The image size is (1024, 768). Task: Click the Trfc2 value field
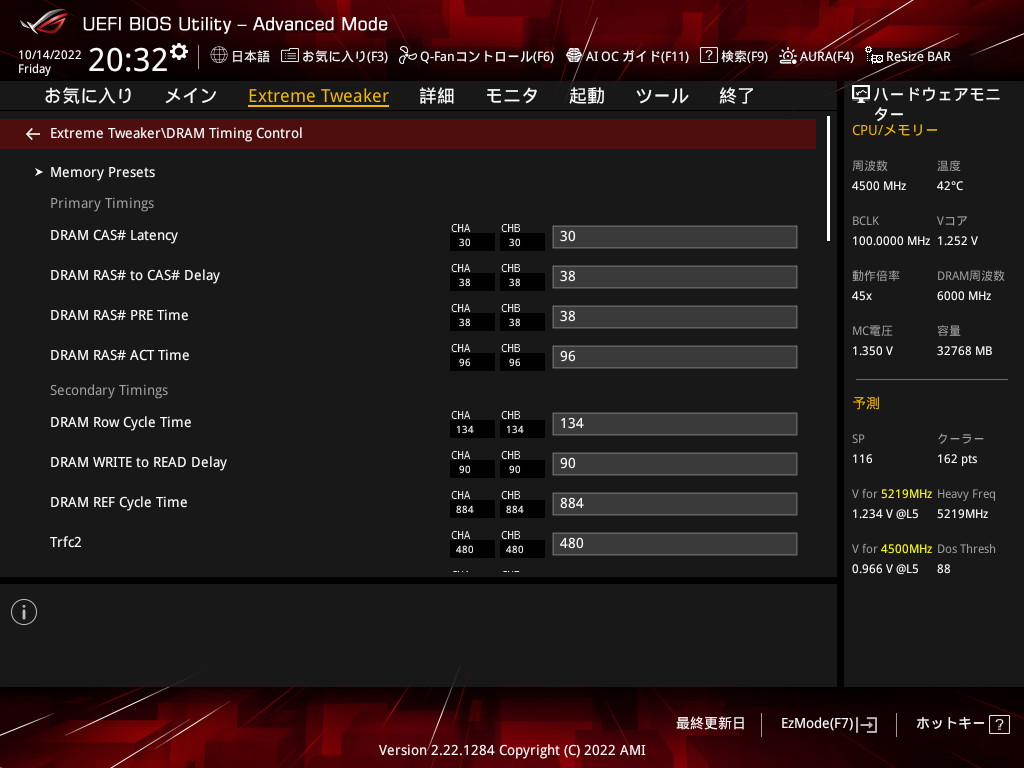tap(675, 543)
